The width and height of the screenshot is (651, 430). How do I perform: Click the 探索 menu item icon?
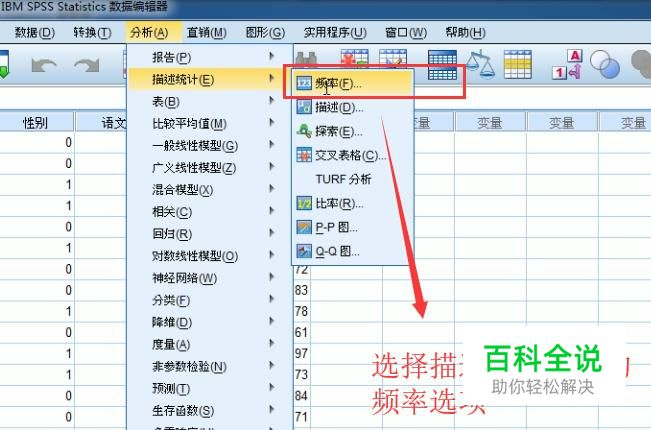(x=304, y=131)
